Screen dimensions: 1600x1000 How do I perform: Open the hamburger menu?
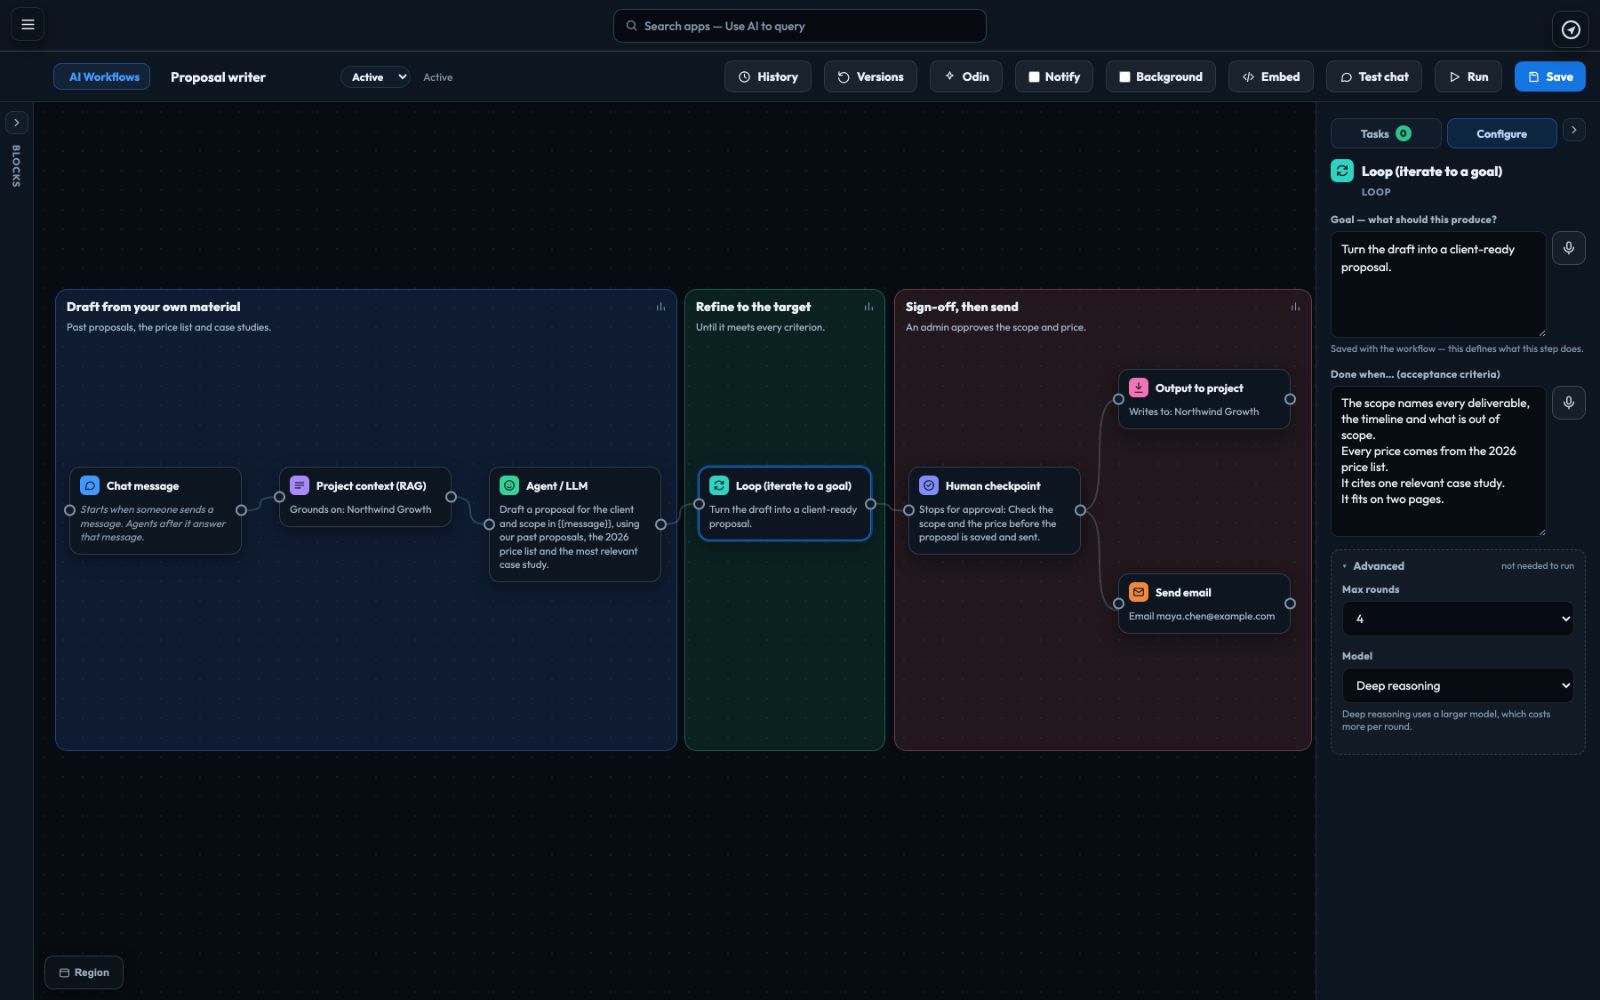pyautogui.click(x=28, y=25)
